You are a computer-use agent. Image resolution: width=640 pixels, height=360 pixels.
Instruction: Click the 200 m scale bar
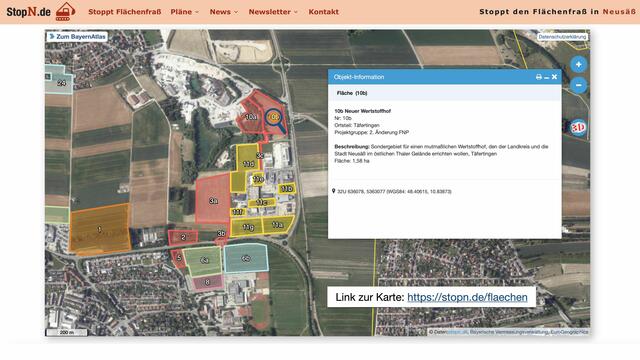tap(67, 332)
